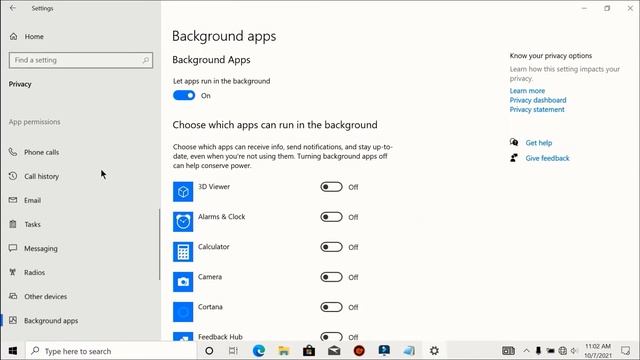The image size is (640, 360).
Task: Turn off Let apps run in background
Action: 184,95
